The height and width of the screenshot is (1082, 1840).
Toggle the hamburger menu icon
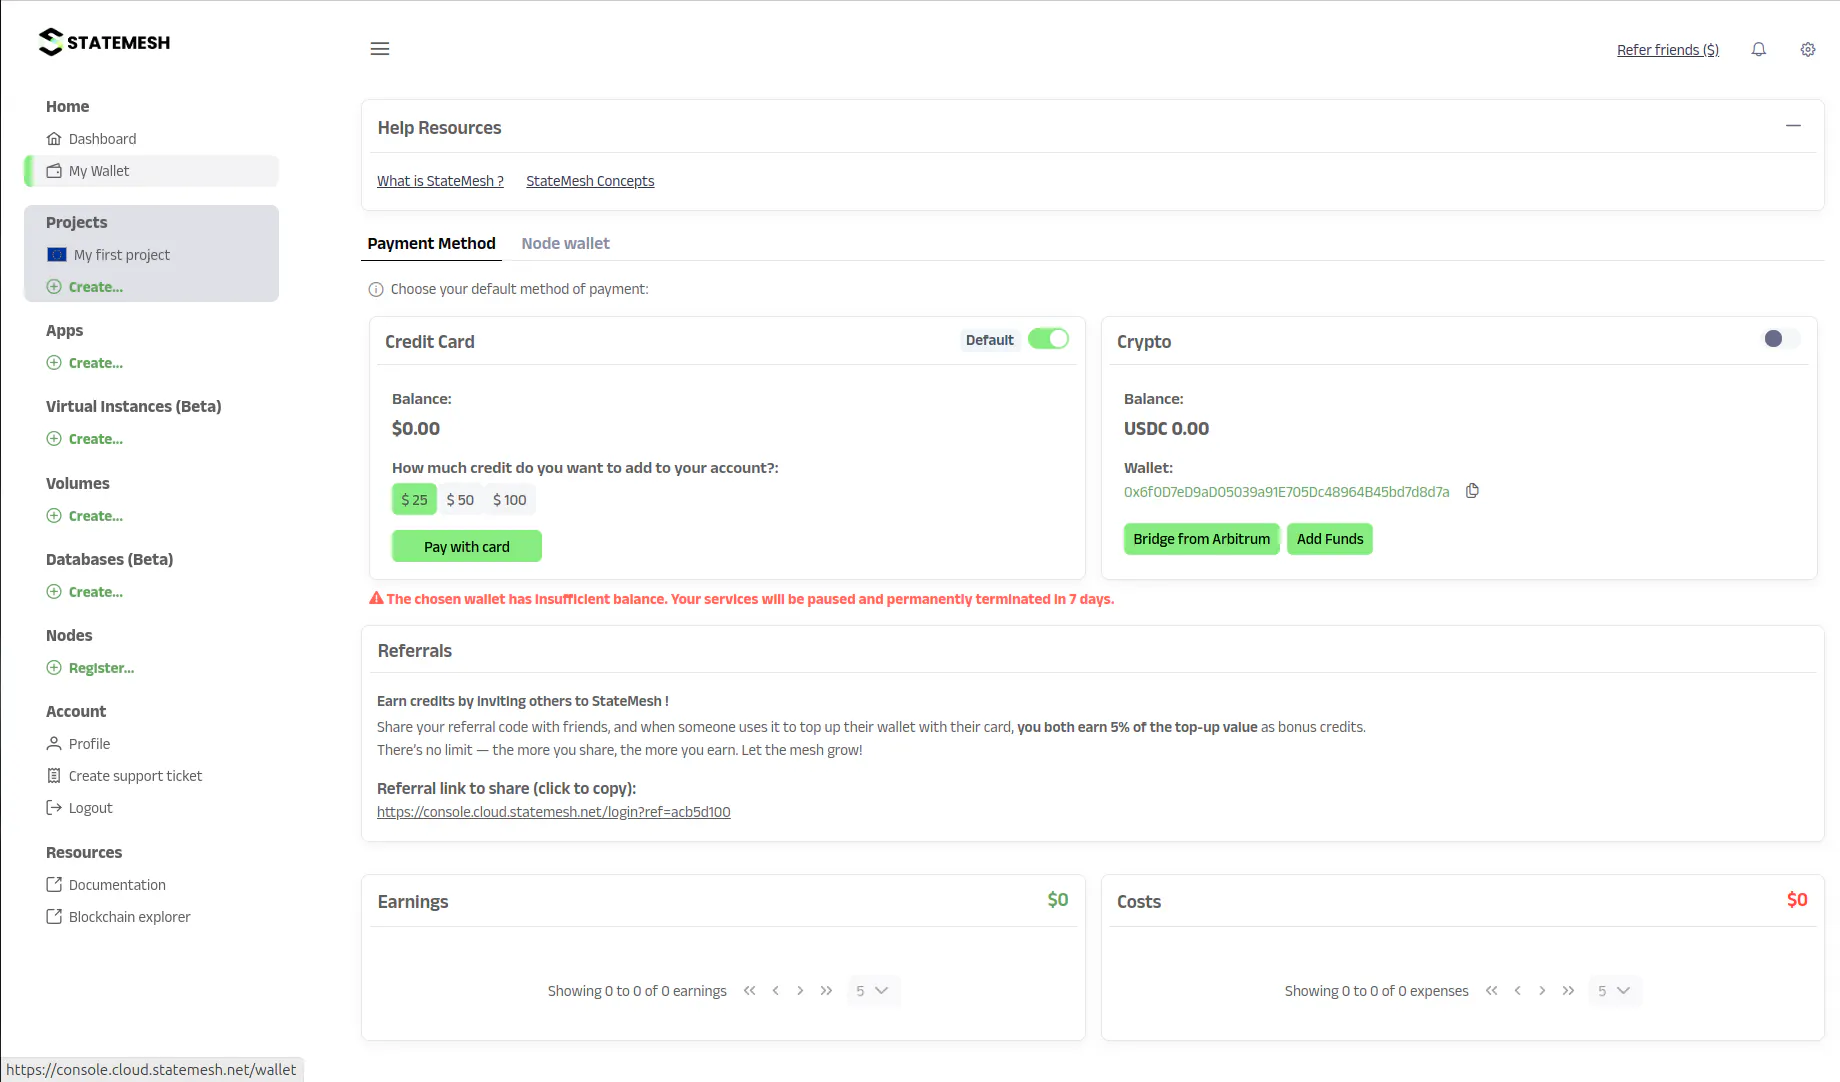pos(380,49)
